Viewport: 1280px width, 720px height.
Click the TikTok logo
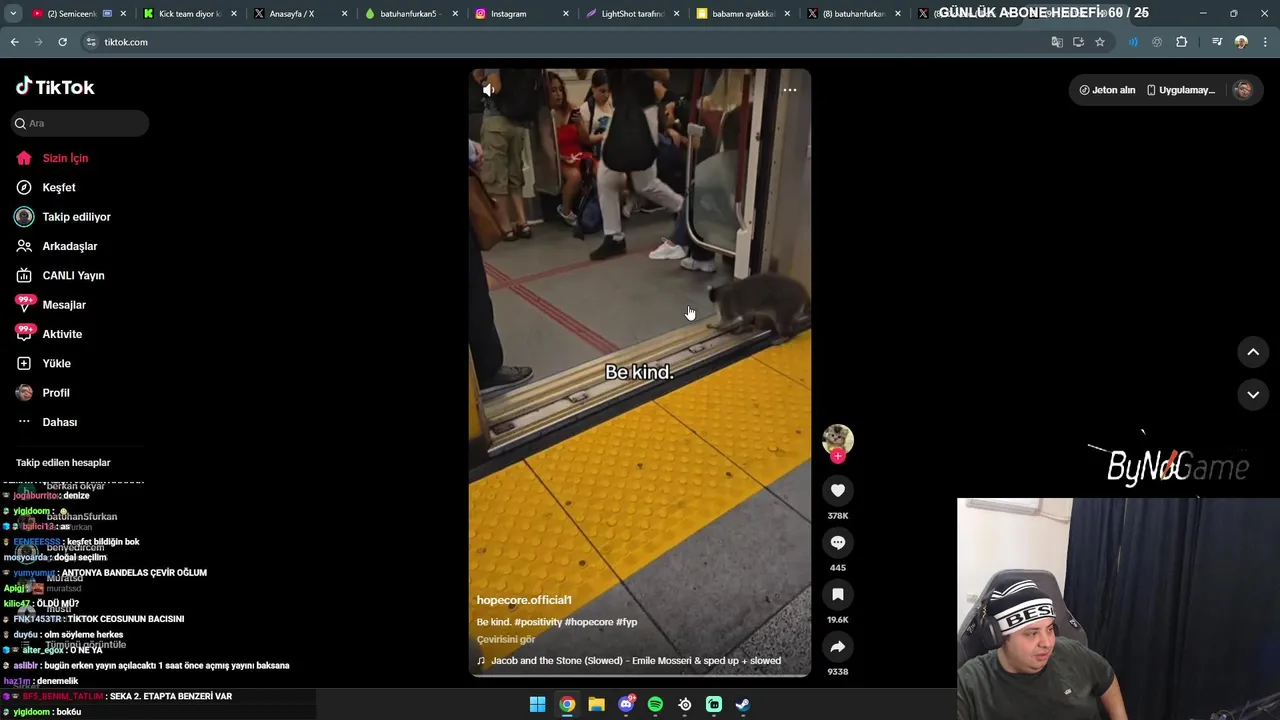click(55, 87)
